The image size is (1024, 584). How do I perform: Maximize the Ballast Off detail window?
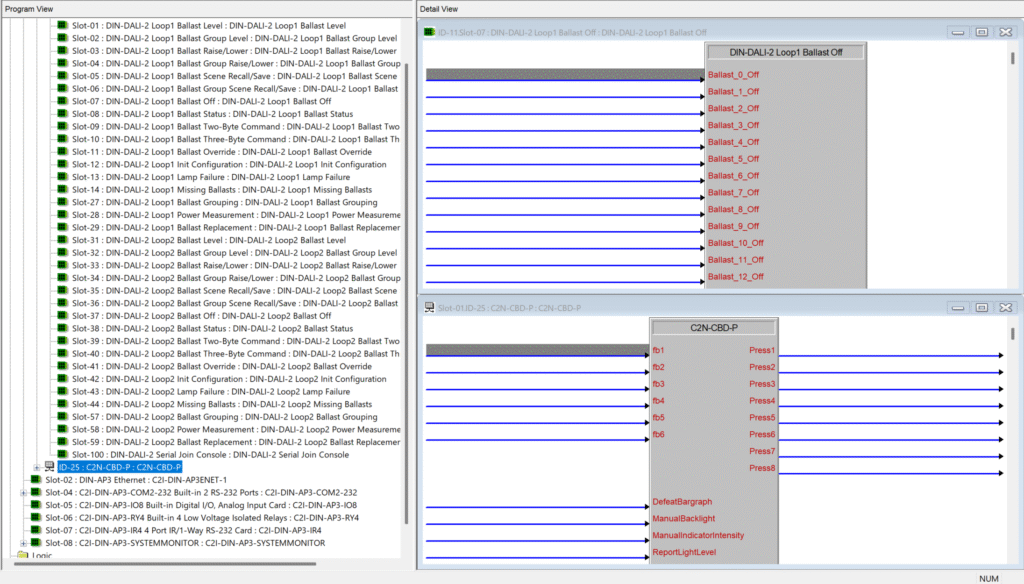coord(982,32)
